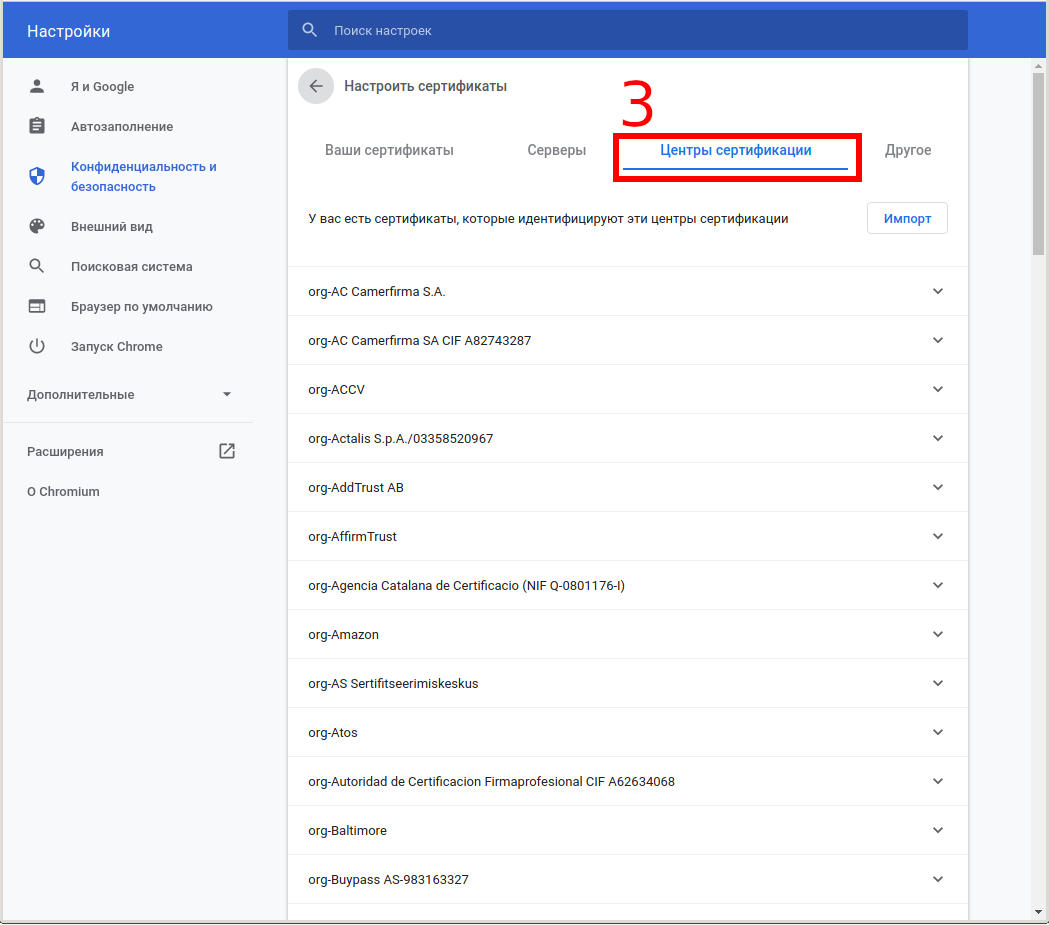Expand org-Baltimore certificate entry
Screen dimensions: 1049x925
(x=937, y=830)
